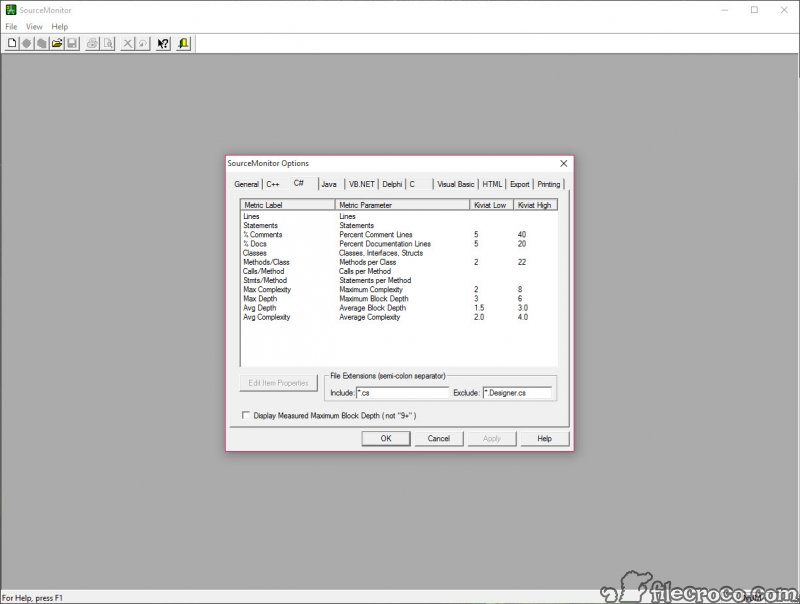
Task: Click the Kiviat High value 40
Action: click(522, 235)
